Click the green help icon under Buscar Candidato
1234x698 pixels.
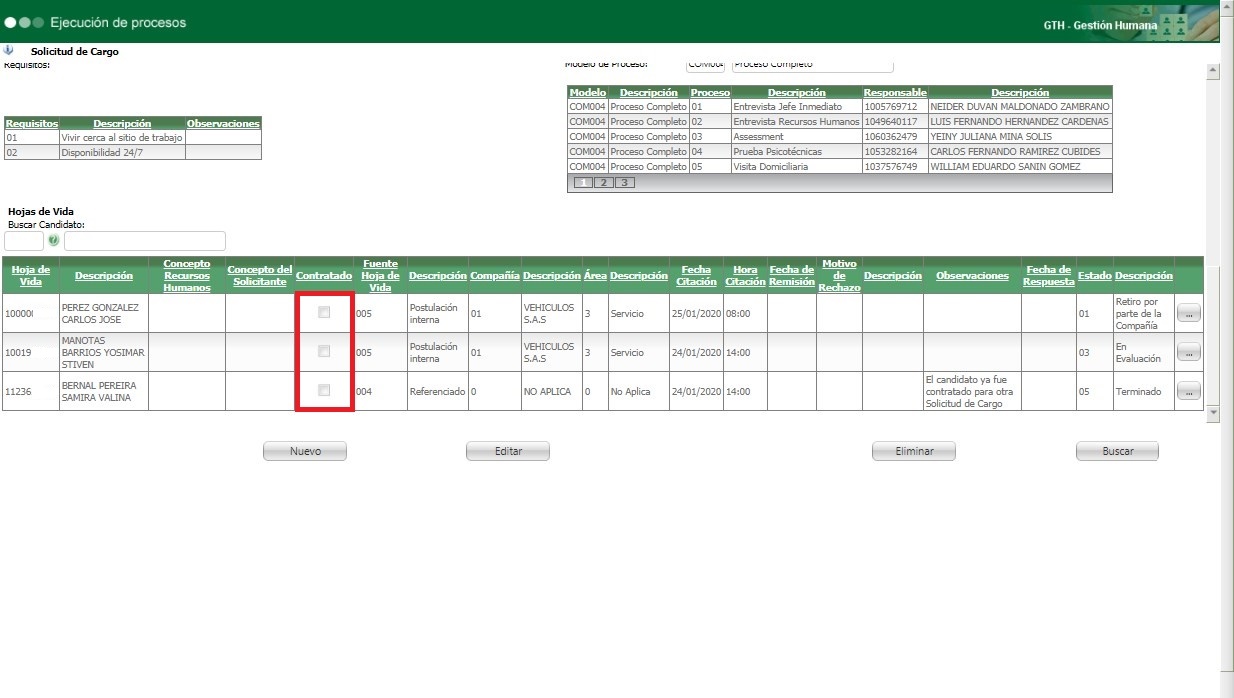tap(54, 241)
